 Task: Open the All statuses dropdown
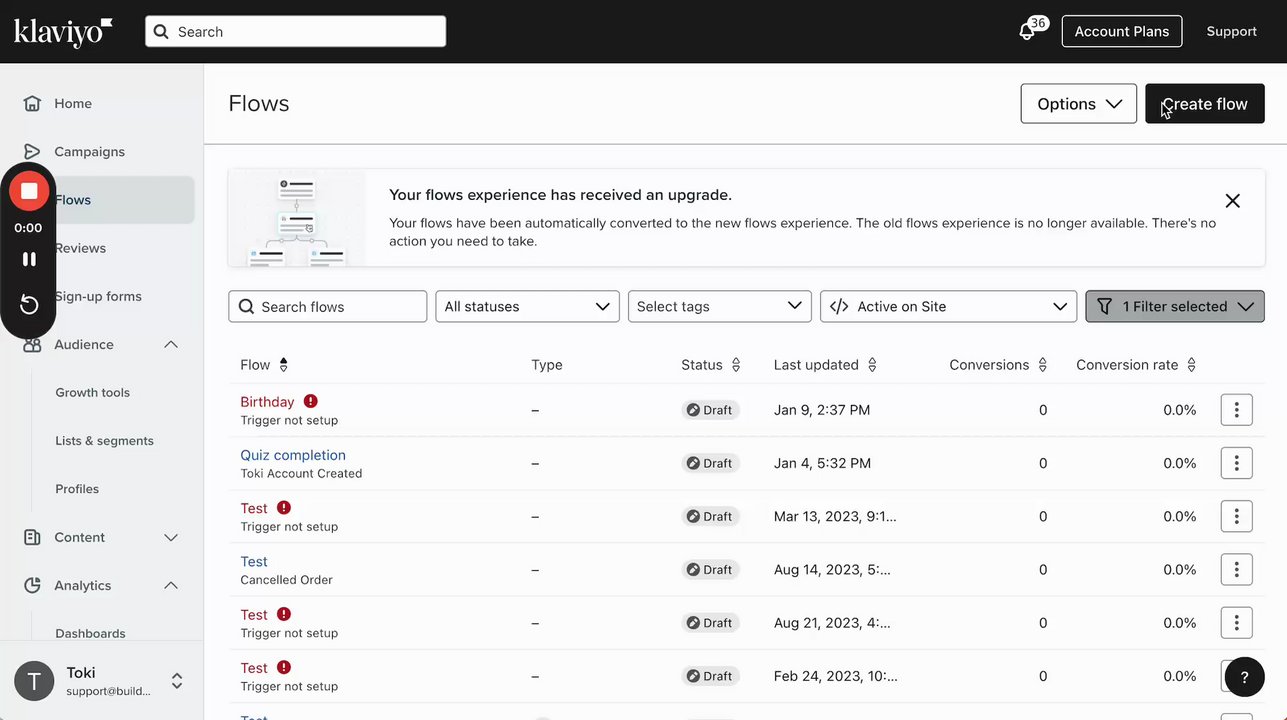pos(527,307)
